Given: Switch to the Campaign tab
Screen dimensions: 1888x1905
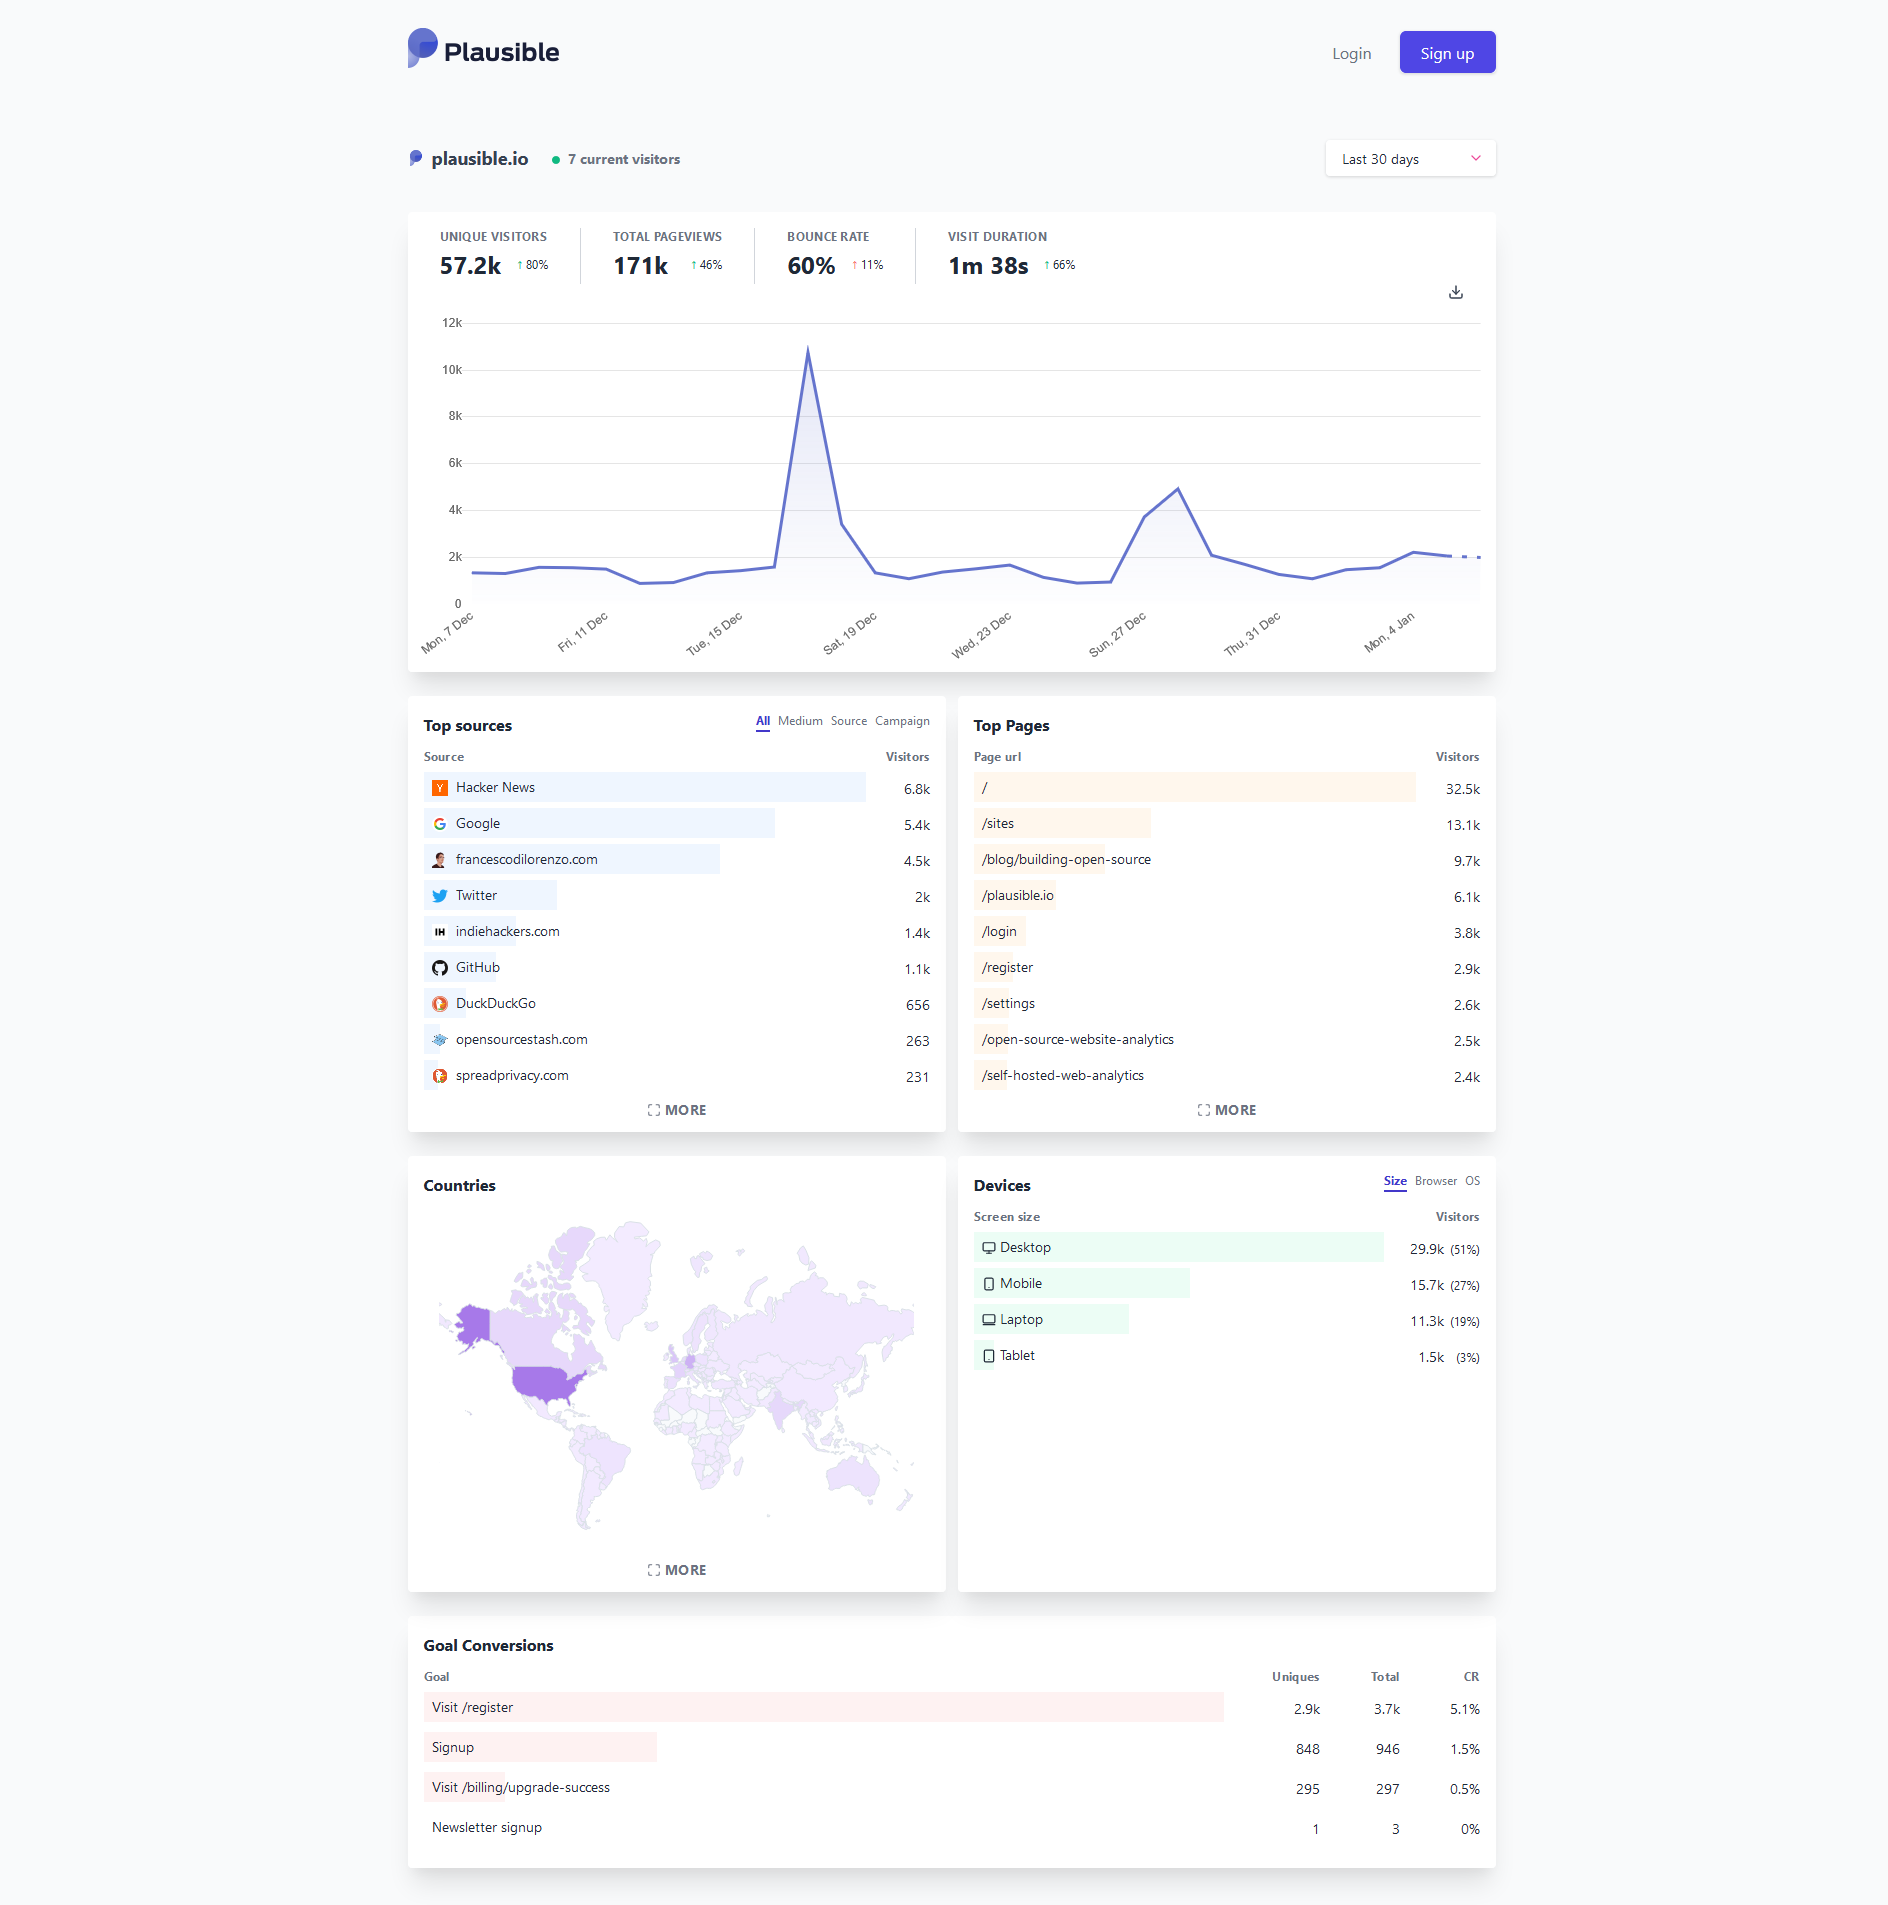Looking at the screenshot, I should pyautogui.click(x=902, y=721).
